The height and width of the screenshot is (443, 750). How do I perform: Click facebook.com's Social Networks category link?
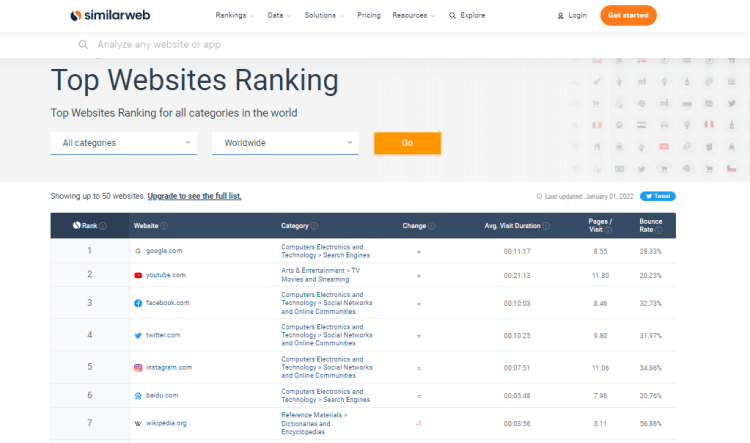tap(327, 303)
